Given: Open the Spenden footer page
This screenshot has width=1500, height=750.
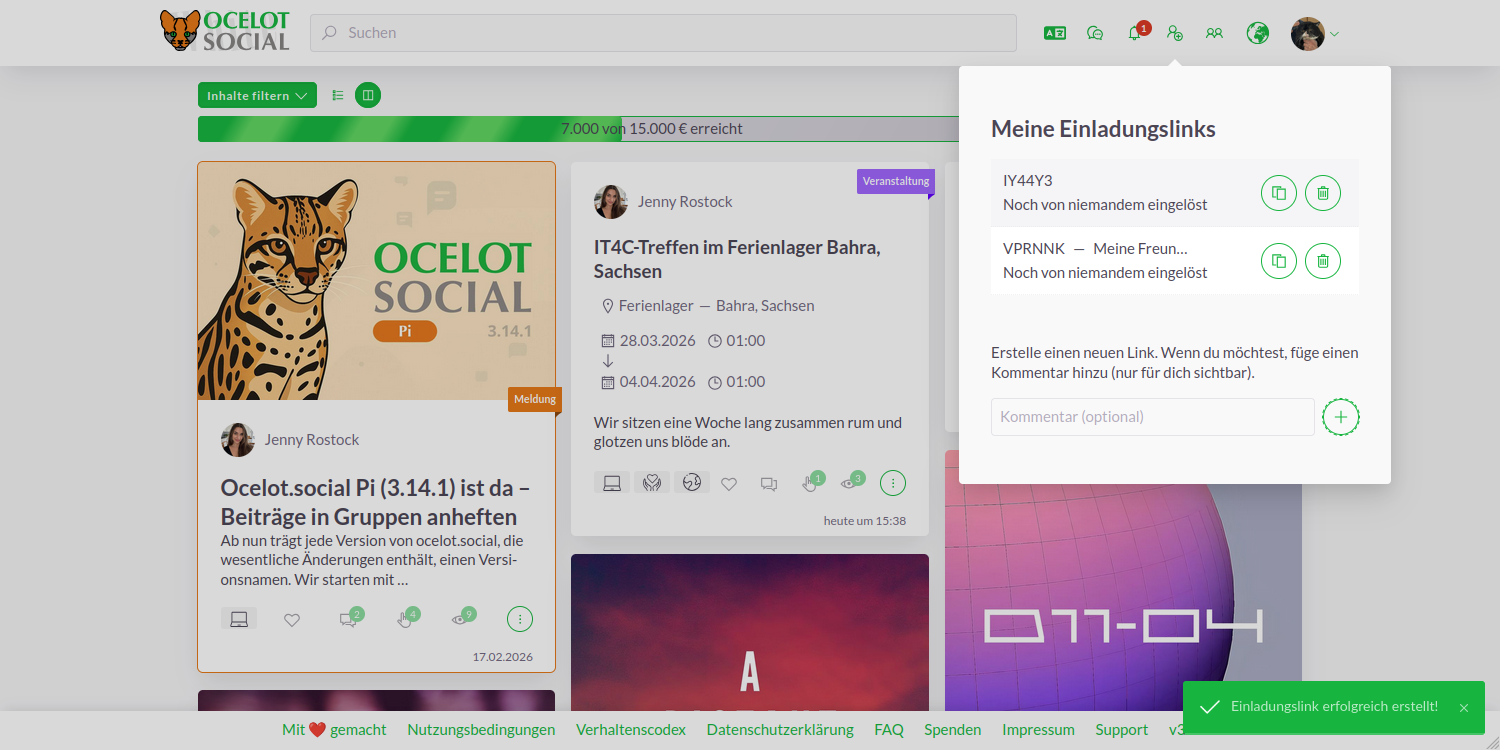Looking at the screenshot, I should (952, 729).
